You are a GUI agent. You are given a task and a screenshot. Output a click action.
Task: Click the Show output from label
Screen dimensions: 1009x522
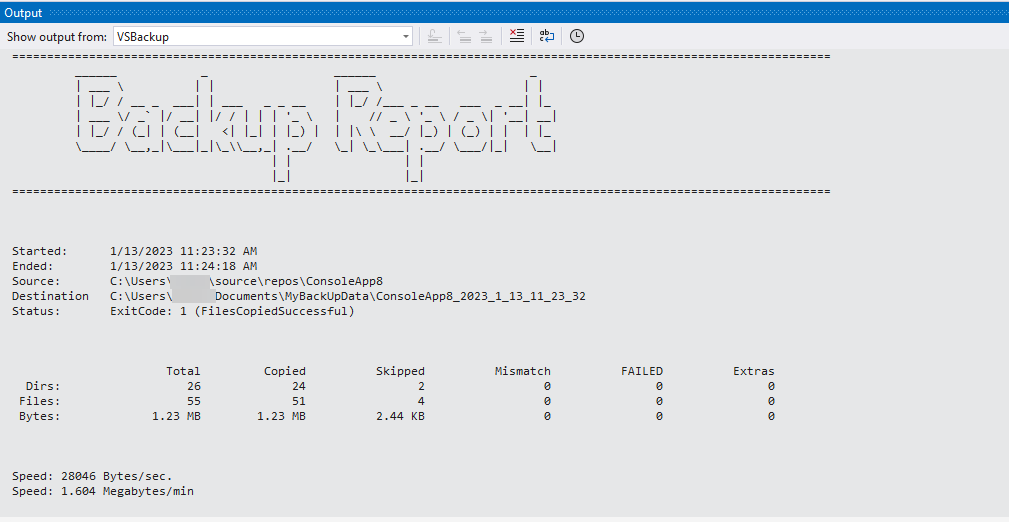[56, 36]
